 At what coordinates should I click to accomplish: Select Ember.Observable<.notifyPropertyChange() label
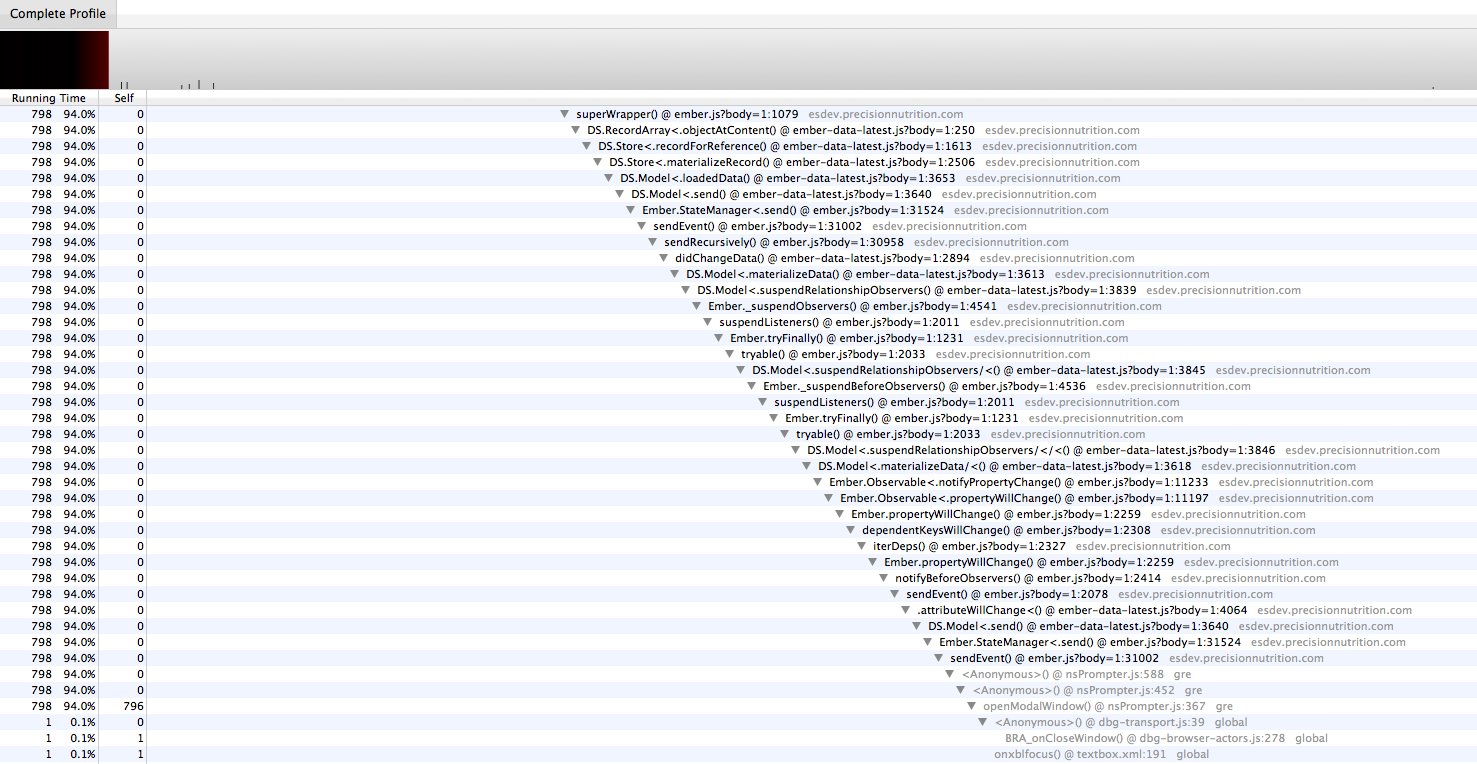(x=1019, y=482)
